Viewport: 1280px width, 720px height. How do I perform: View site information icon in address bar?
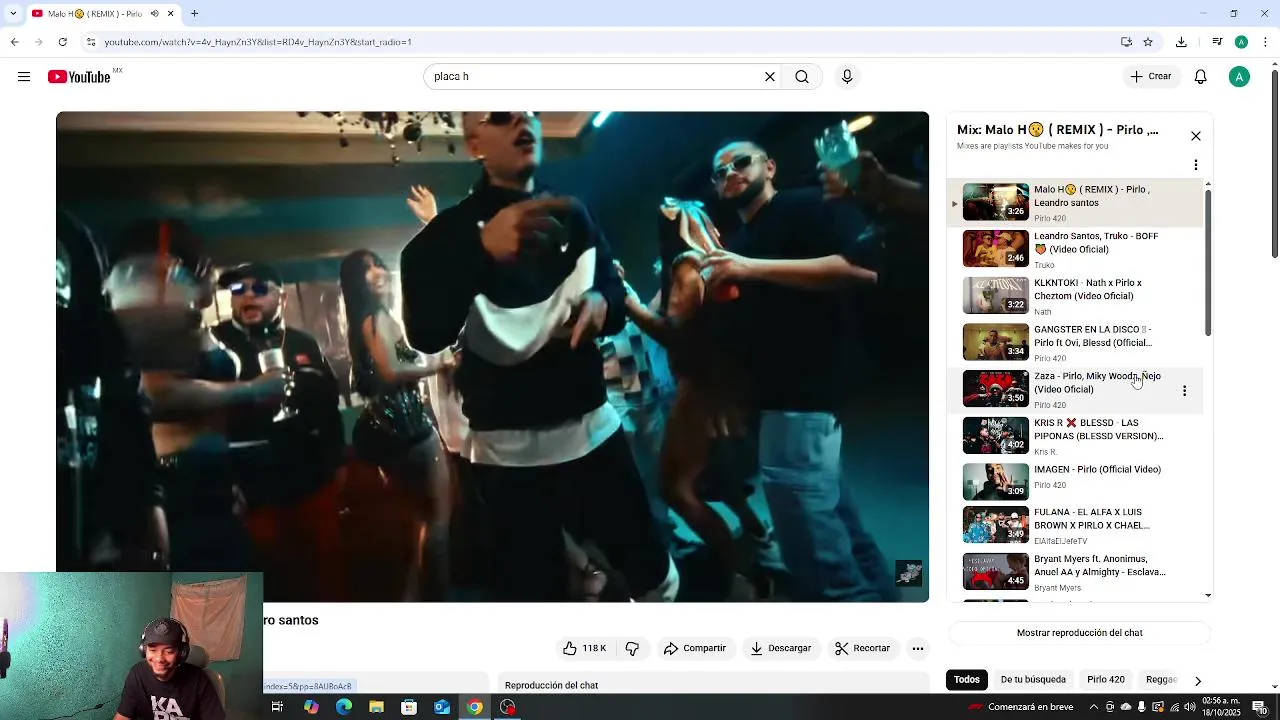(91, 42)
